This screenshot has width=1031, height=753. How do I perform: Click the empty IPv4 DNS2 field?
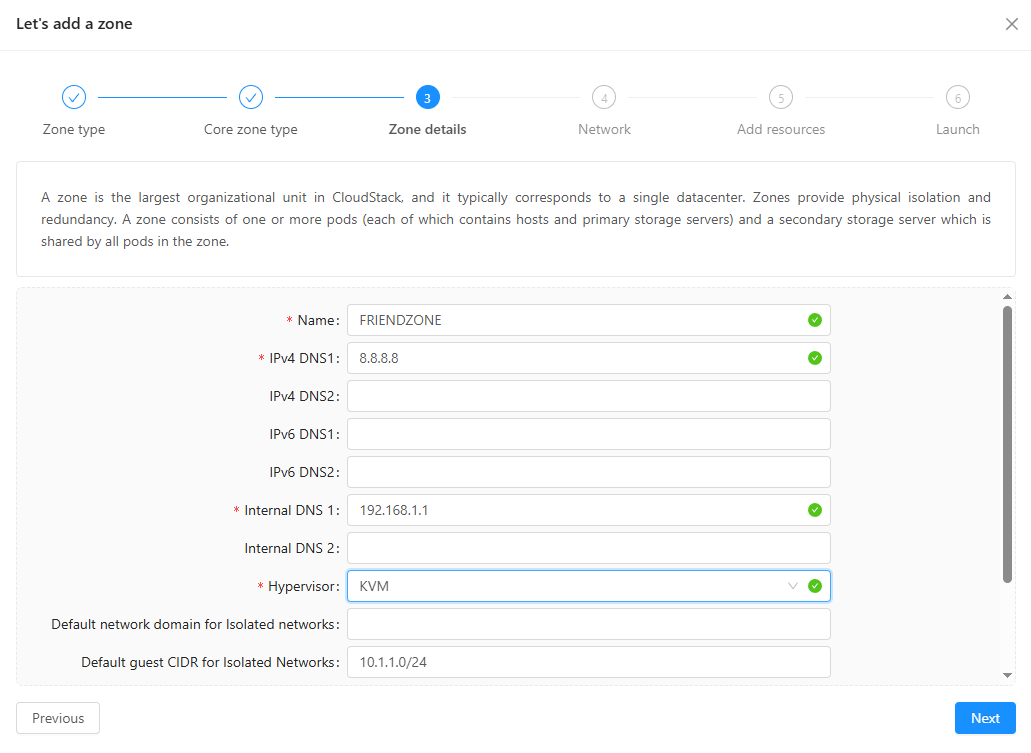coord(588,396)
